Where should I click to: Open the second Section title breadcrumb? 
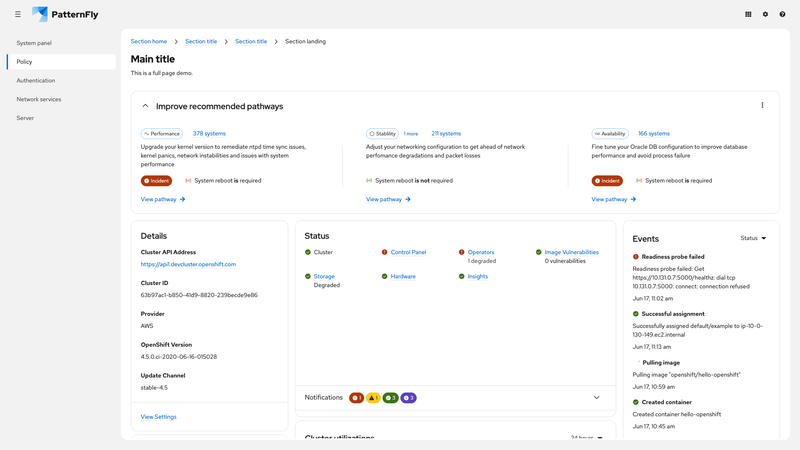coord(251,41)
